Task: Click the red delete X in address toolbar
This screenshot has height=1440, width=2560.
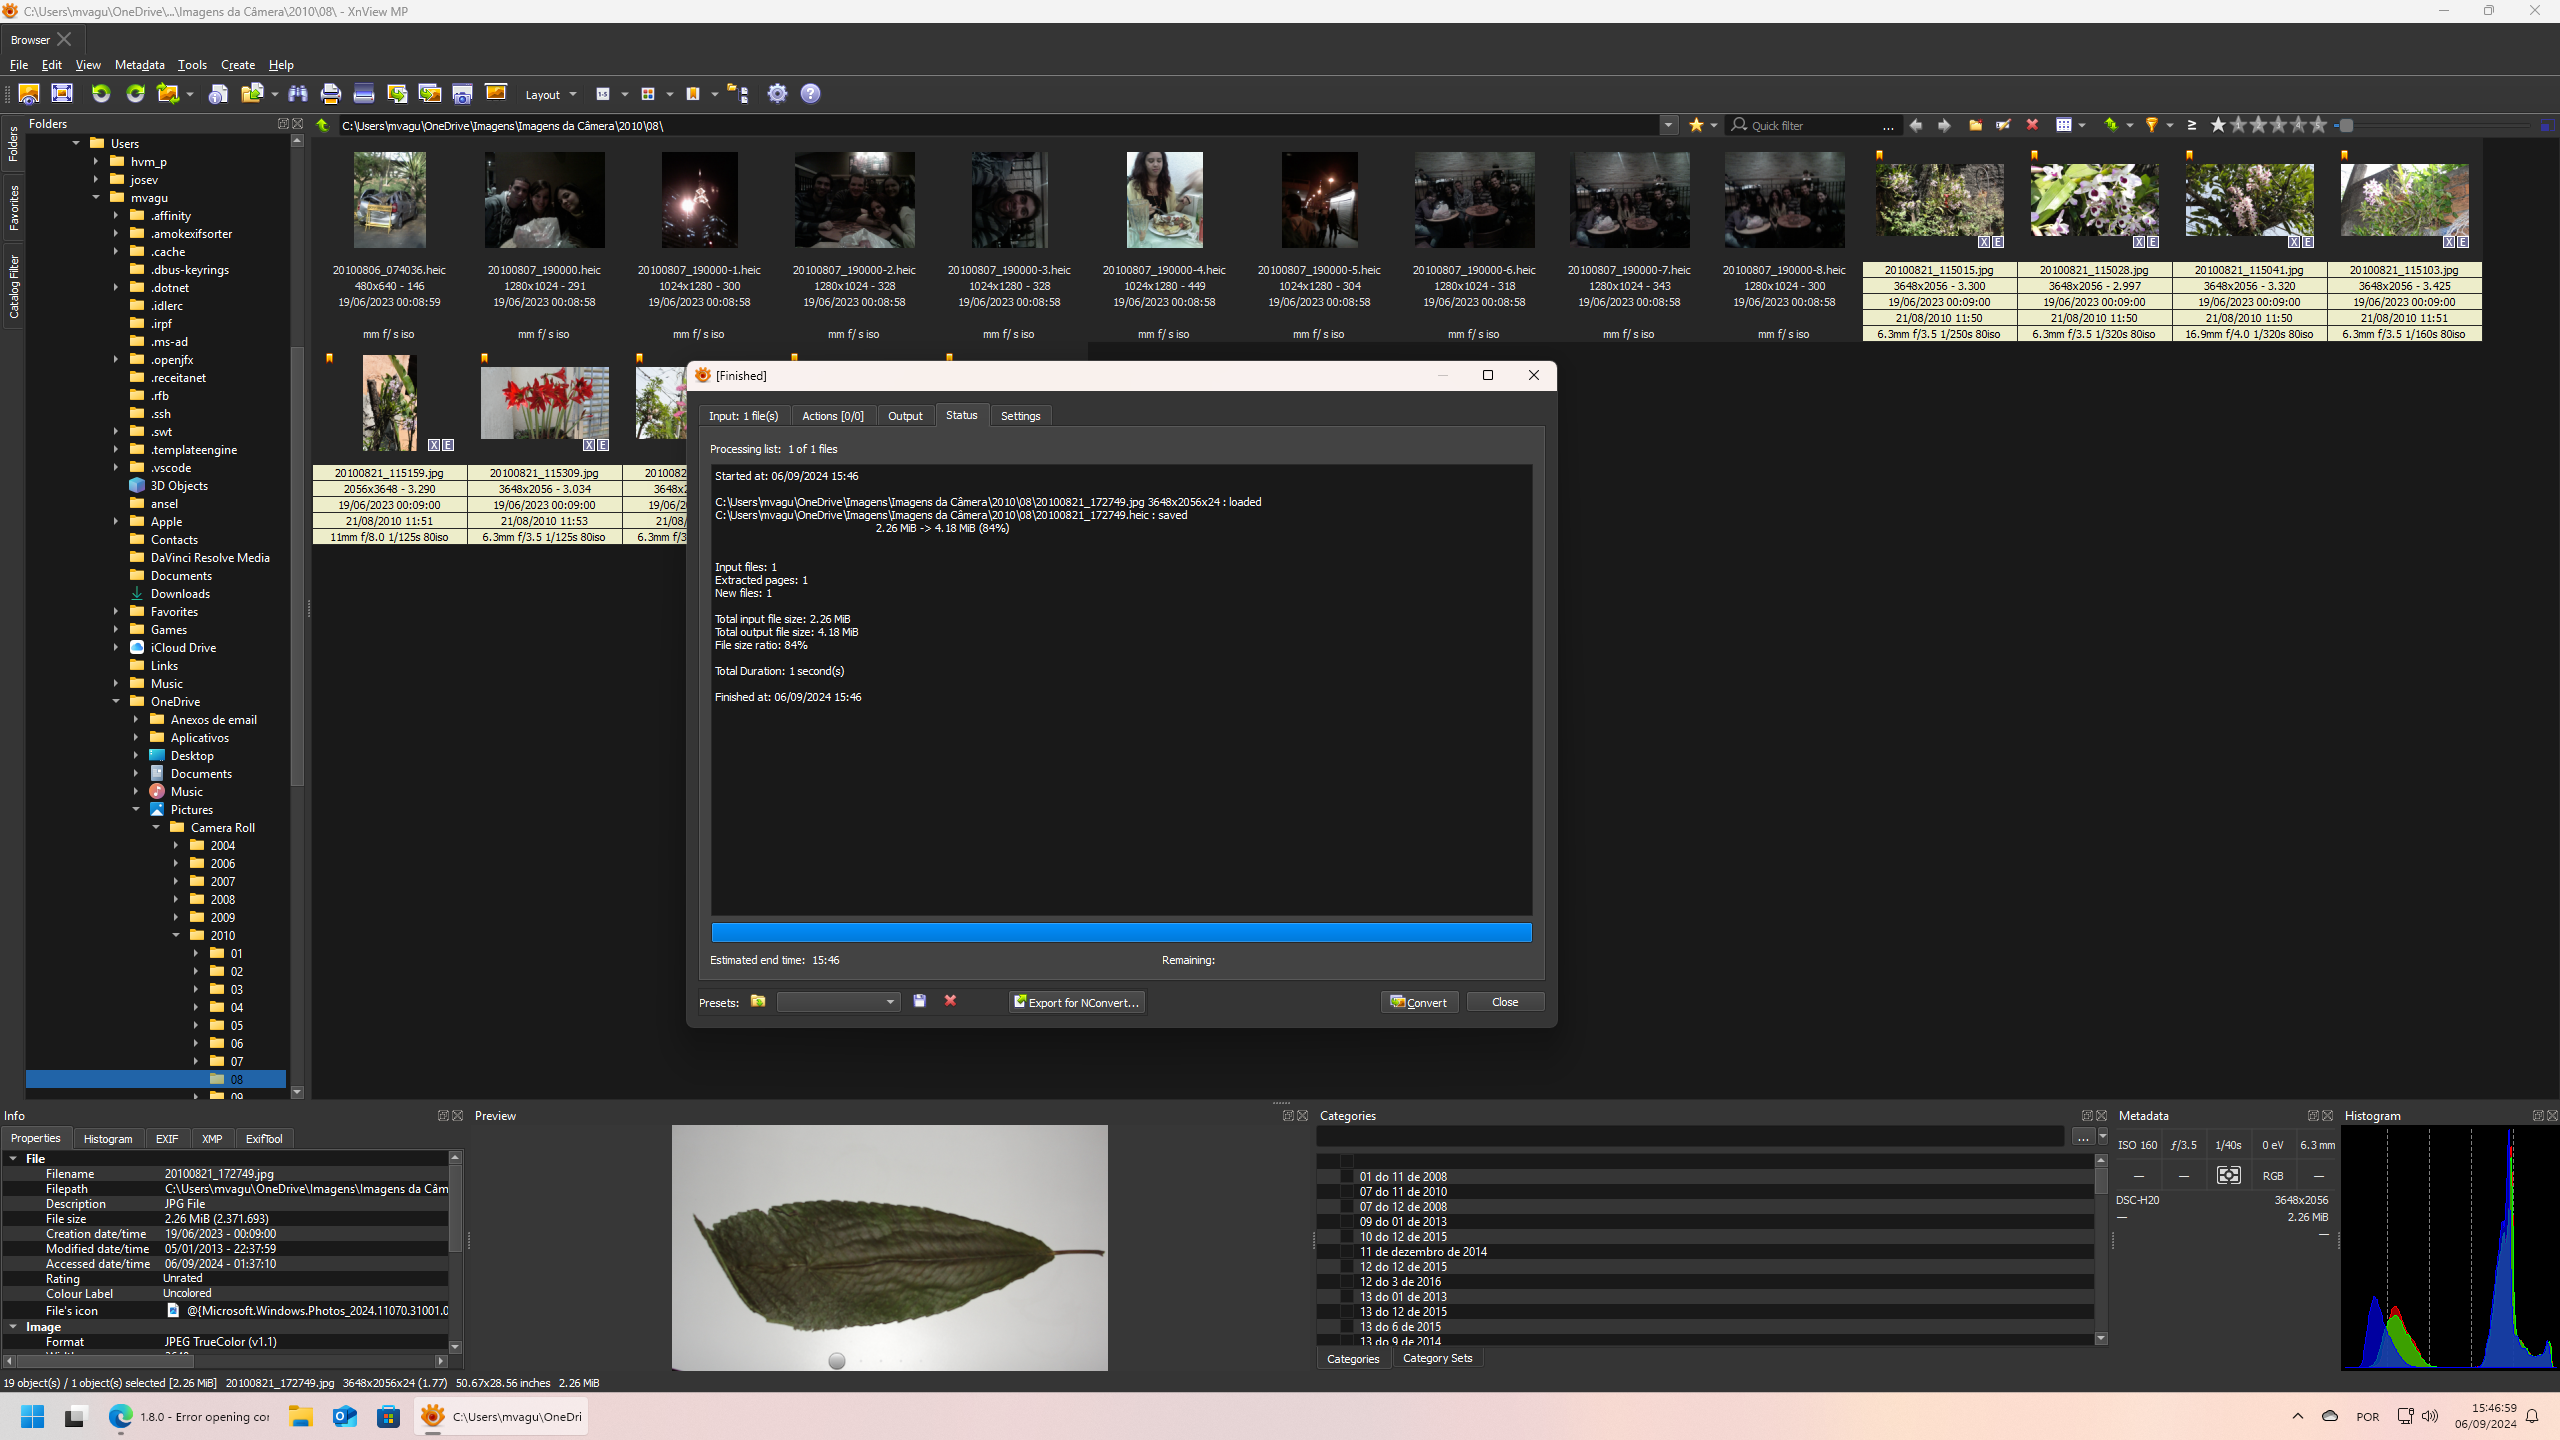Action: (x=2032, y=125)
